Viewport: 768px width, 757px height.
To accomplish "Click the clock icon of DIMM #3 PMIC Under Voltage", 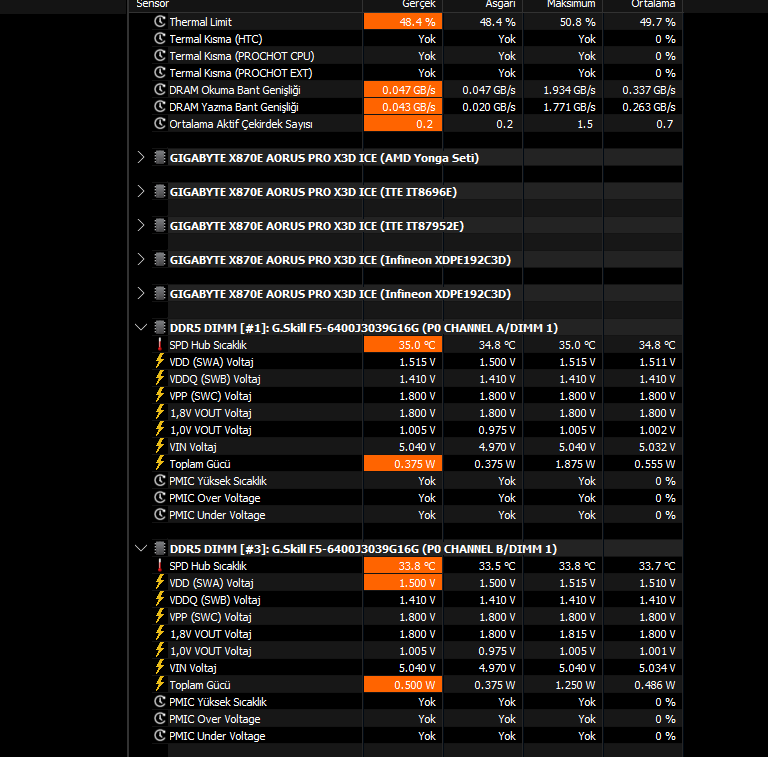I will point(160,735).
